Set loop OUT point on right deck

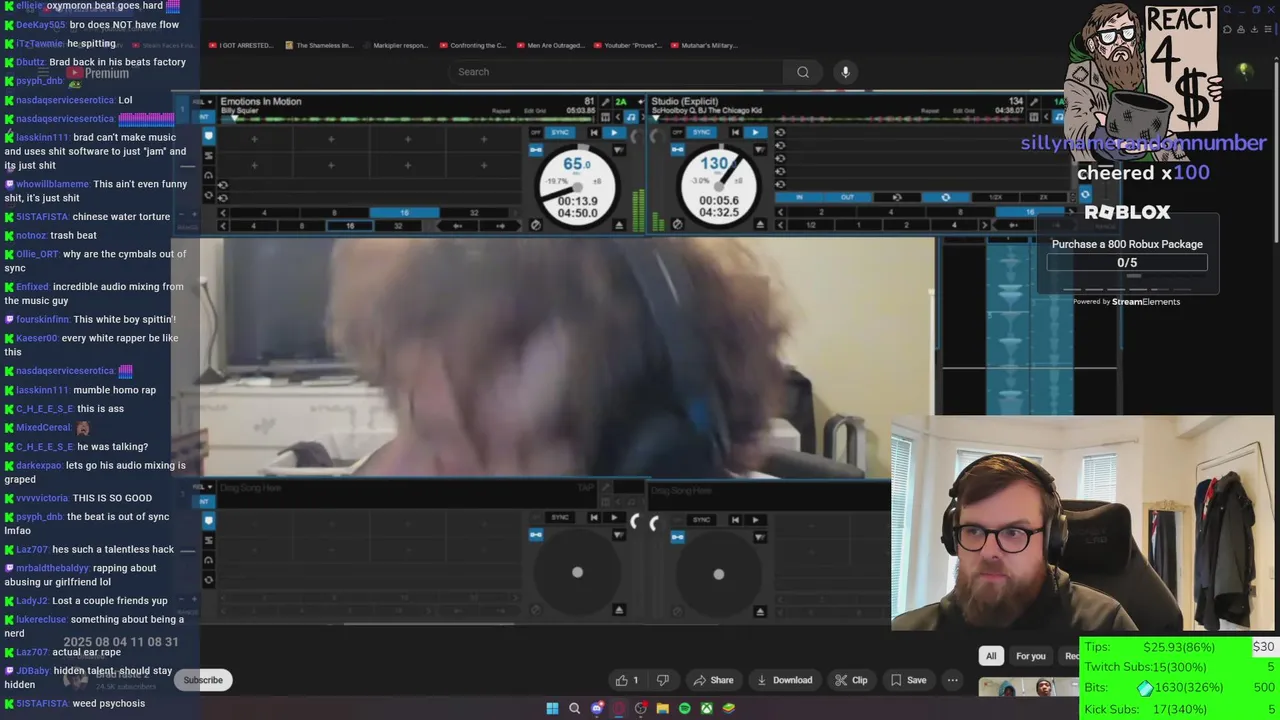click(847, 197)
